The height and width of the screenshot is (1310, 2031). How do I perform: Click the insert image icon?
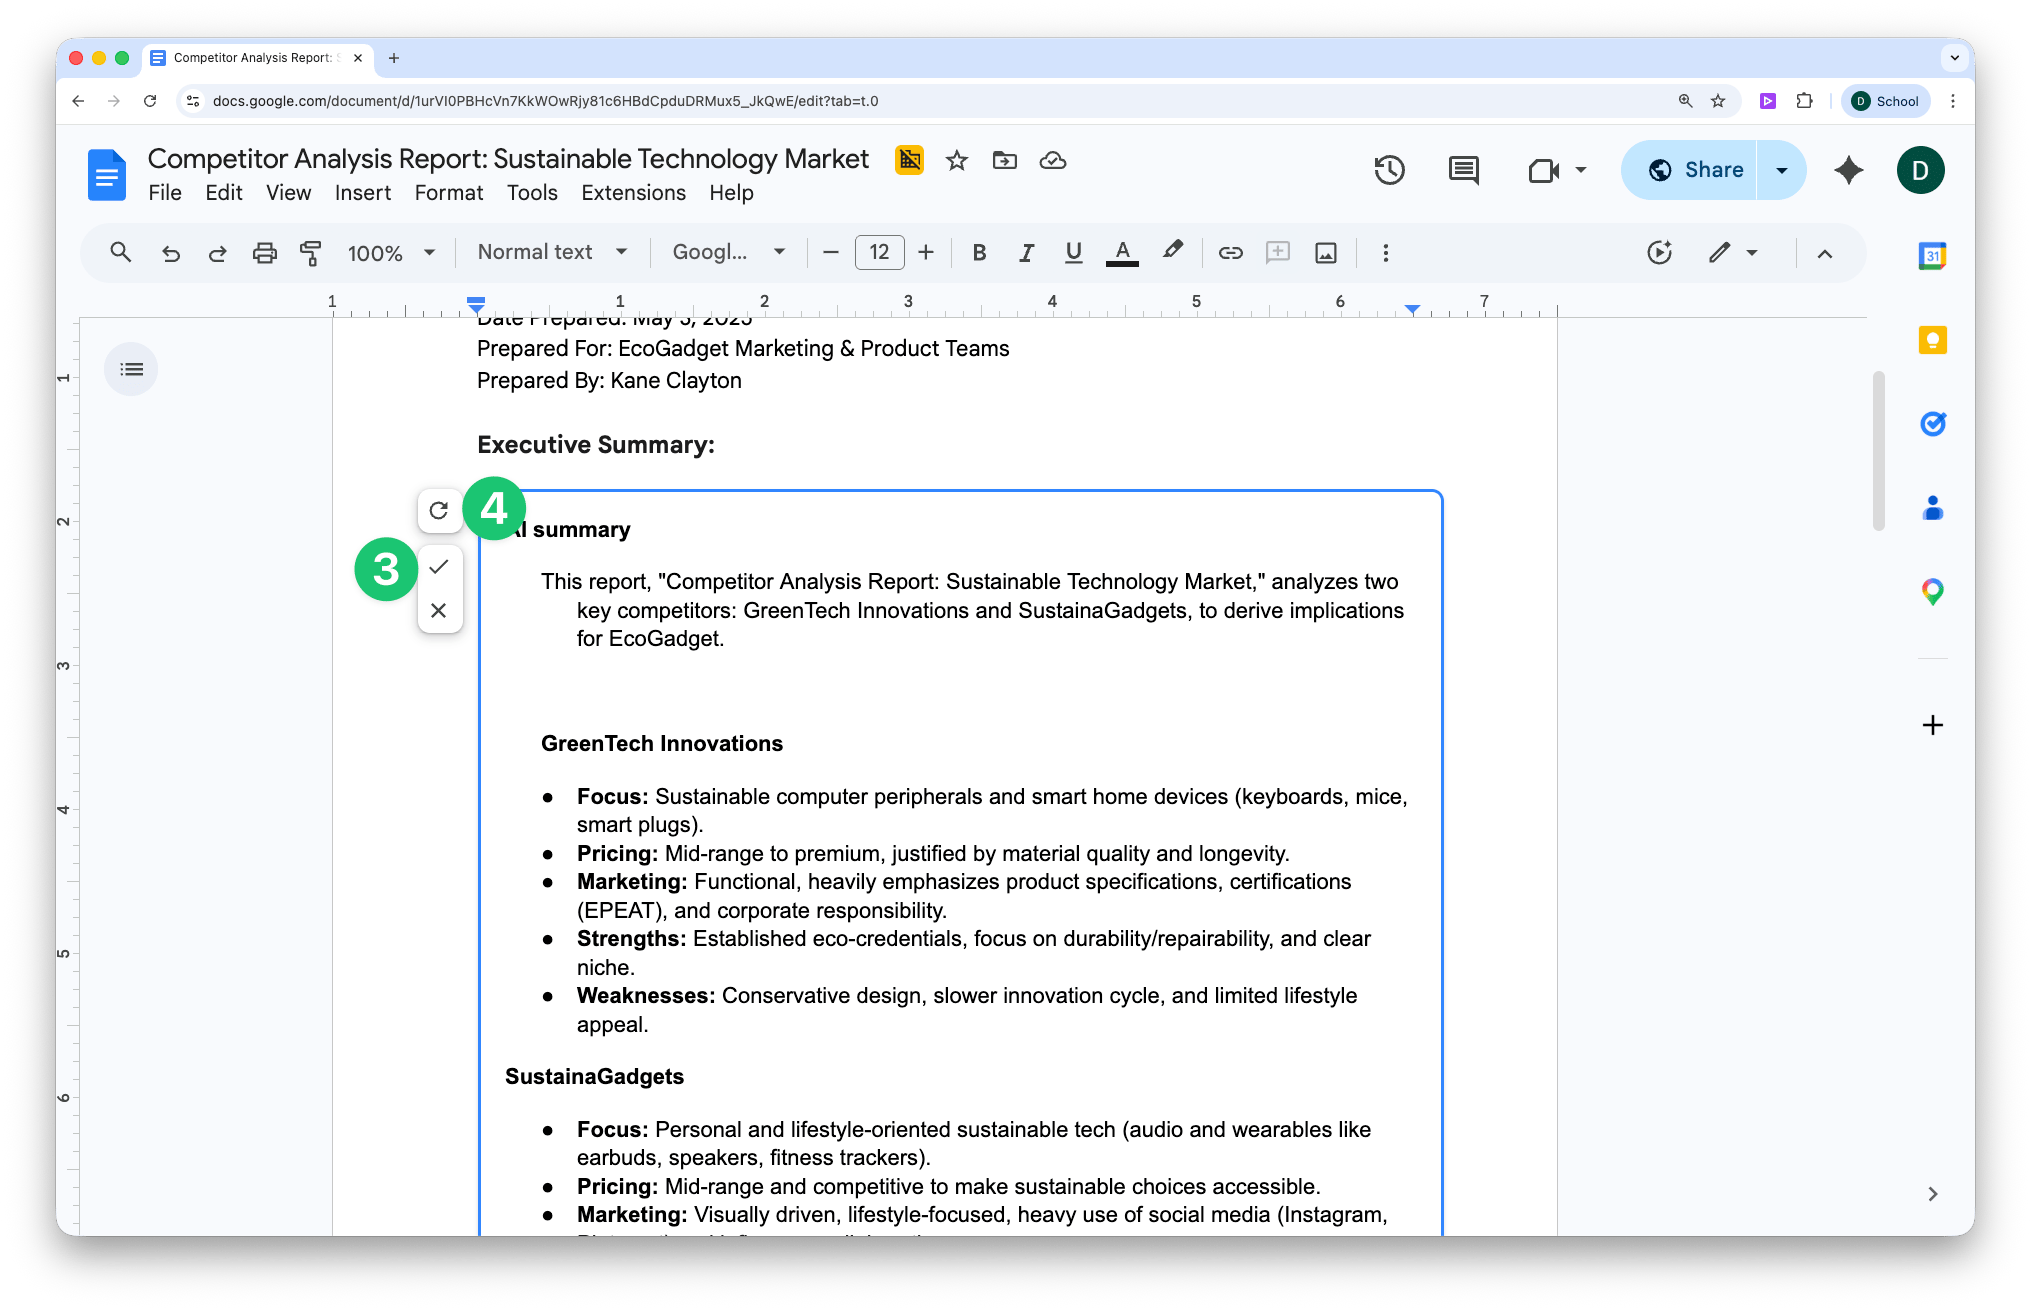click(x=1325, y=253)
